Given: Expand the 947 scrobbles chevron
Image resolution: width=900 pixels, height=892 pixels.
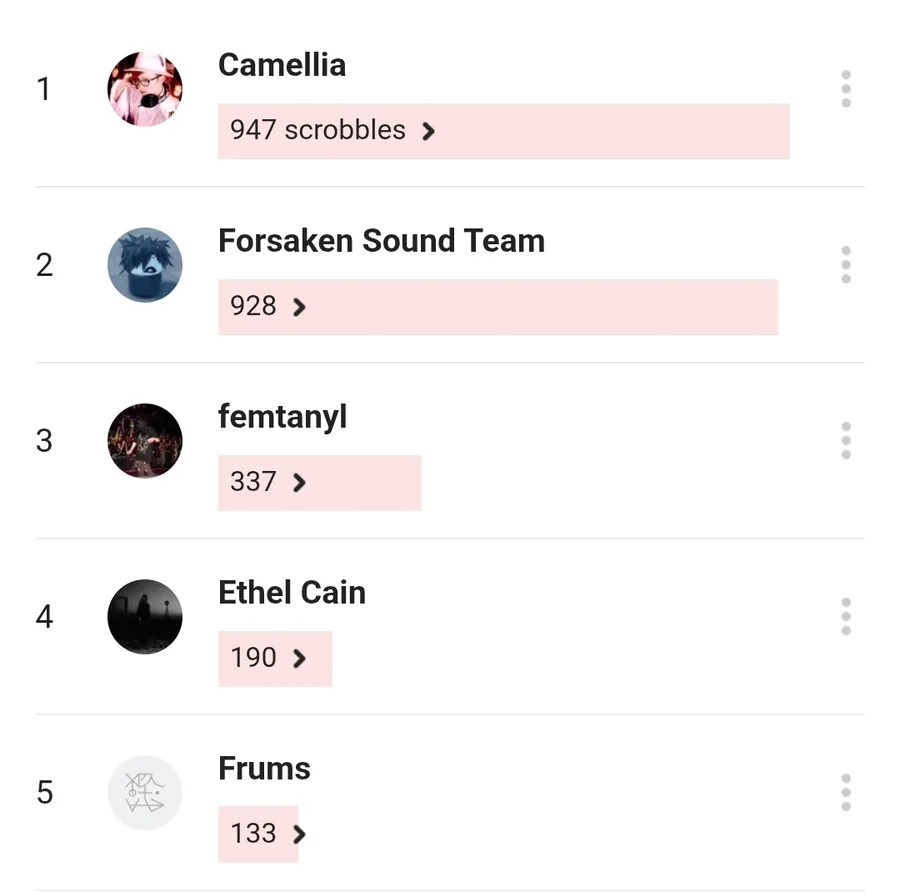Looking at the screenshot, I should tap(428, 131).
